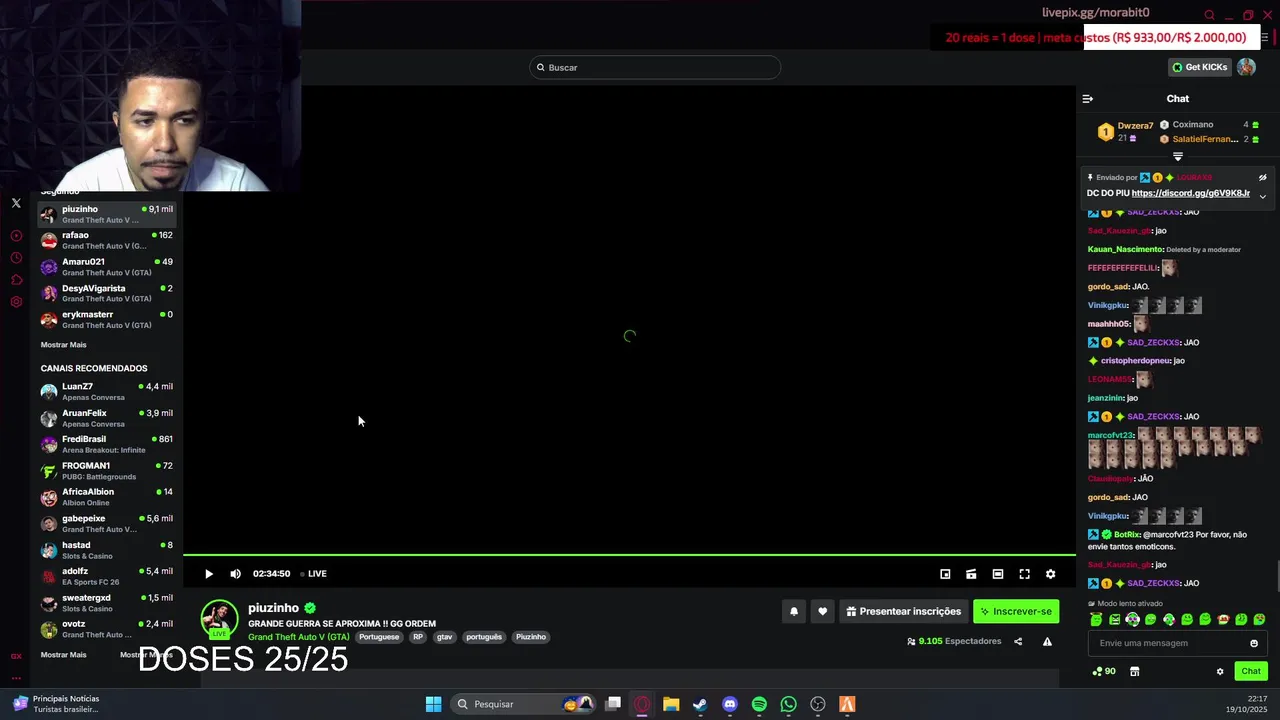The height and width of the screenshot is (720, 1280).
Task: Click the Portuguese language tag
Action: tap(379, 637)
